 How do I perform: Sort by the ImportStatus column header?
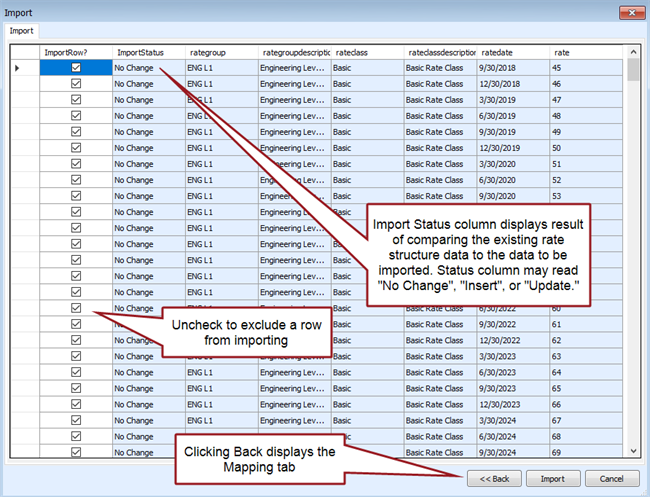[x=148, y=51]
